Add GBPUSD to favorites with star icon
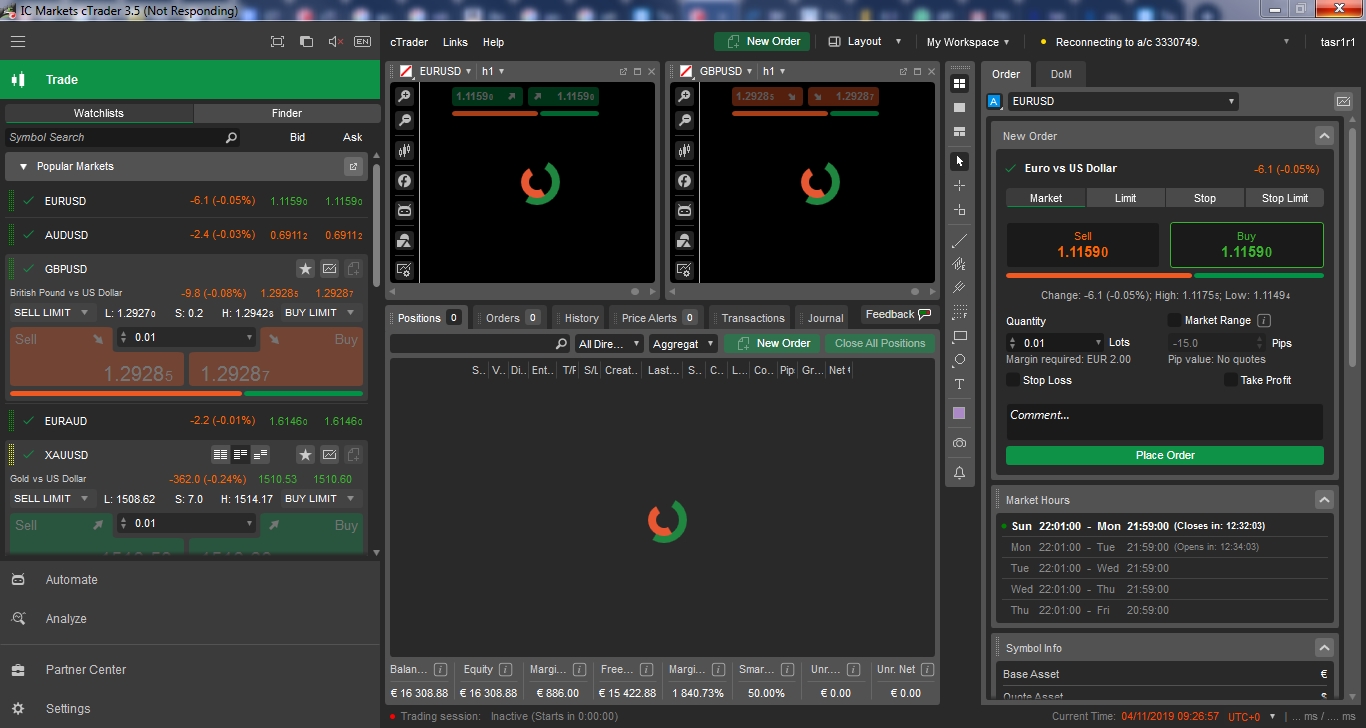The image size is (1366, 728). click(305, 269)
